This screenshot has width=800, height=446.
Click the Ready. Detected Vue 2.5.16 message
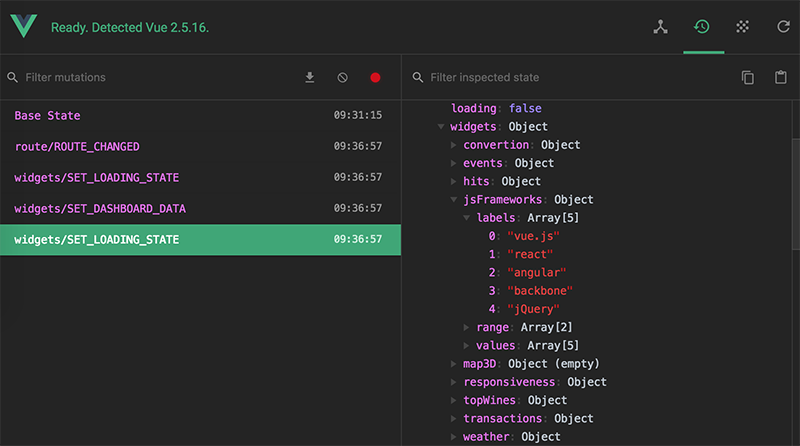(130, 28)
